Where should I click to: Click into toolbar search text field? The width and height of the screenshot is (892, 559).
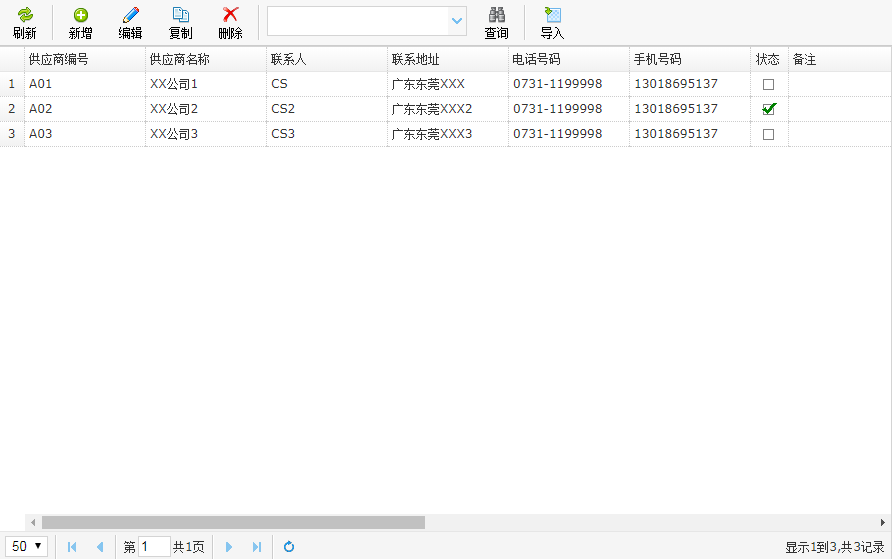coord(358,21)
